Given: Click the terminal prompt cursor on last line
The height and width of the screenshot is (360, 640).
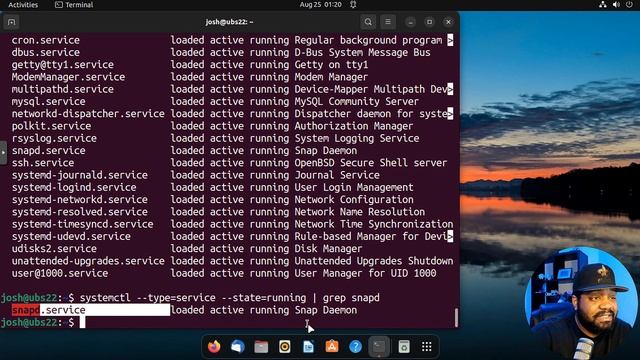Looking at the screenshot, I should (82, 322).
